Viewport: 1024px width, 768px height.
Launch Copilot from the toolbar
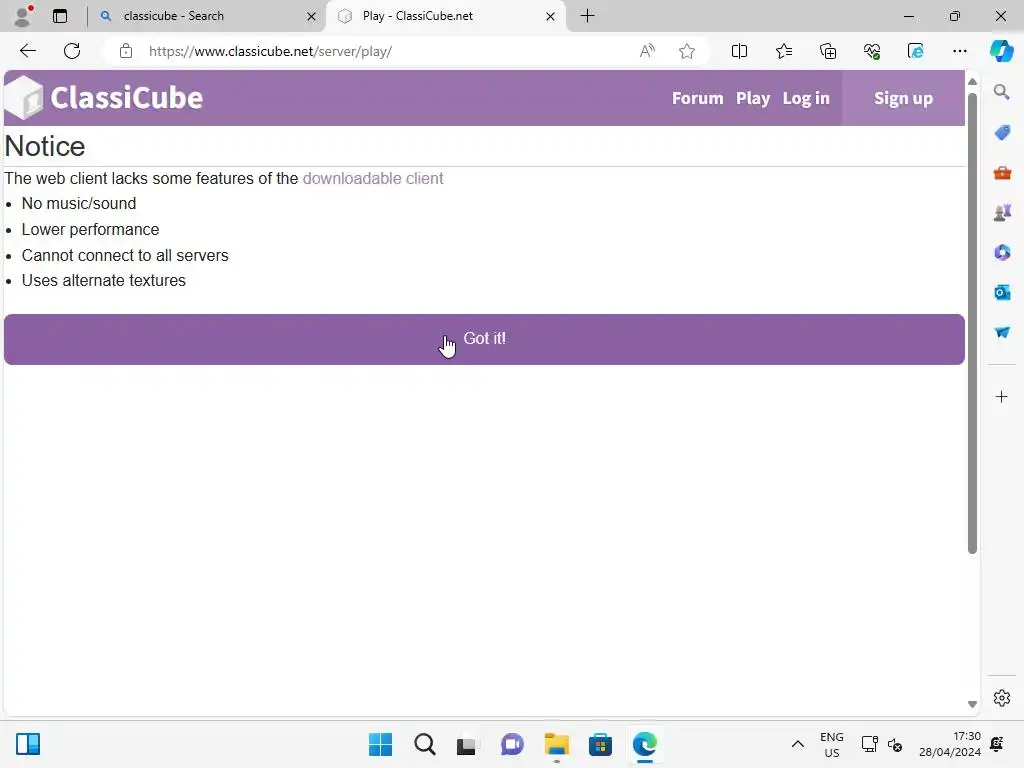click(1001, 51)
